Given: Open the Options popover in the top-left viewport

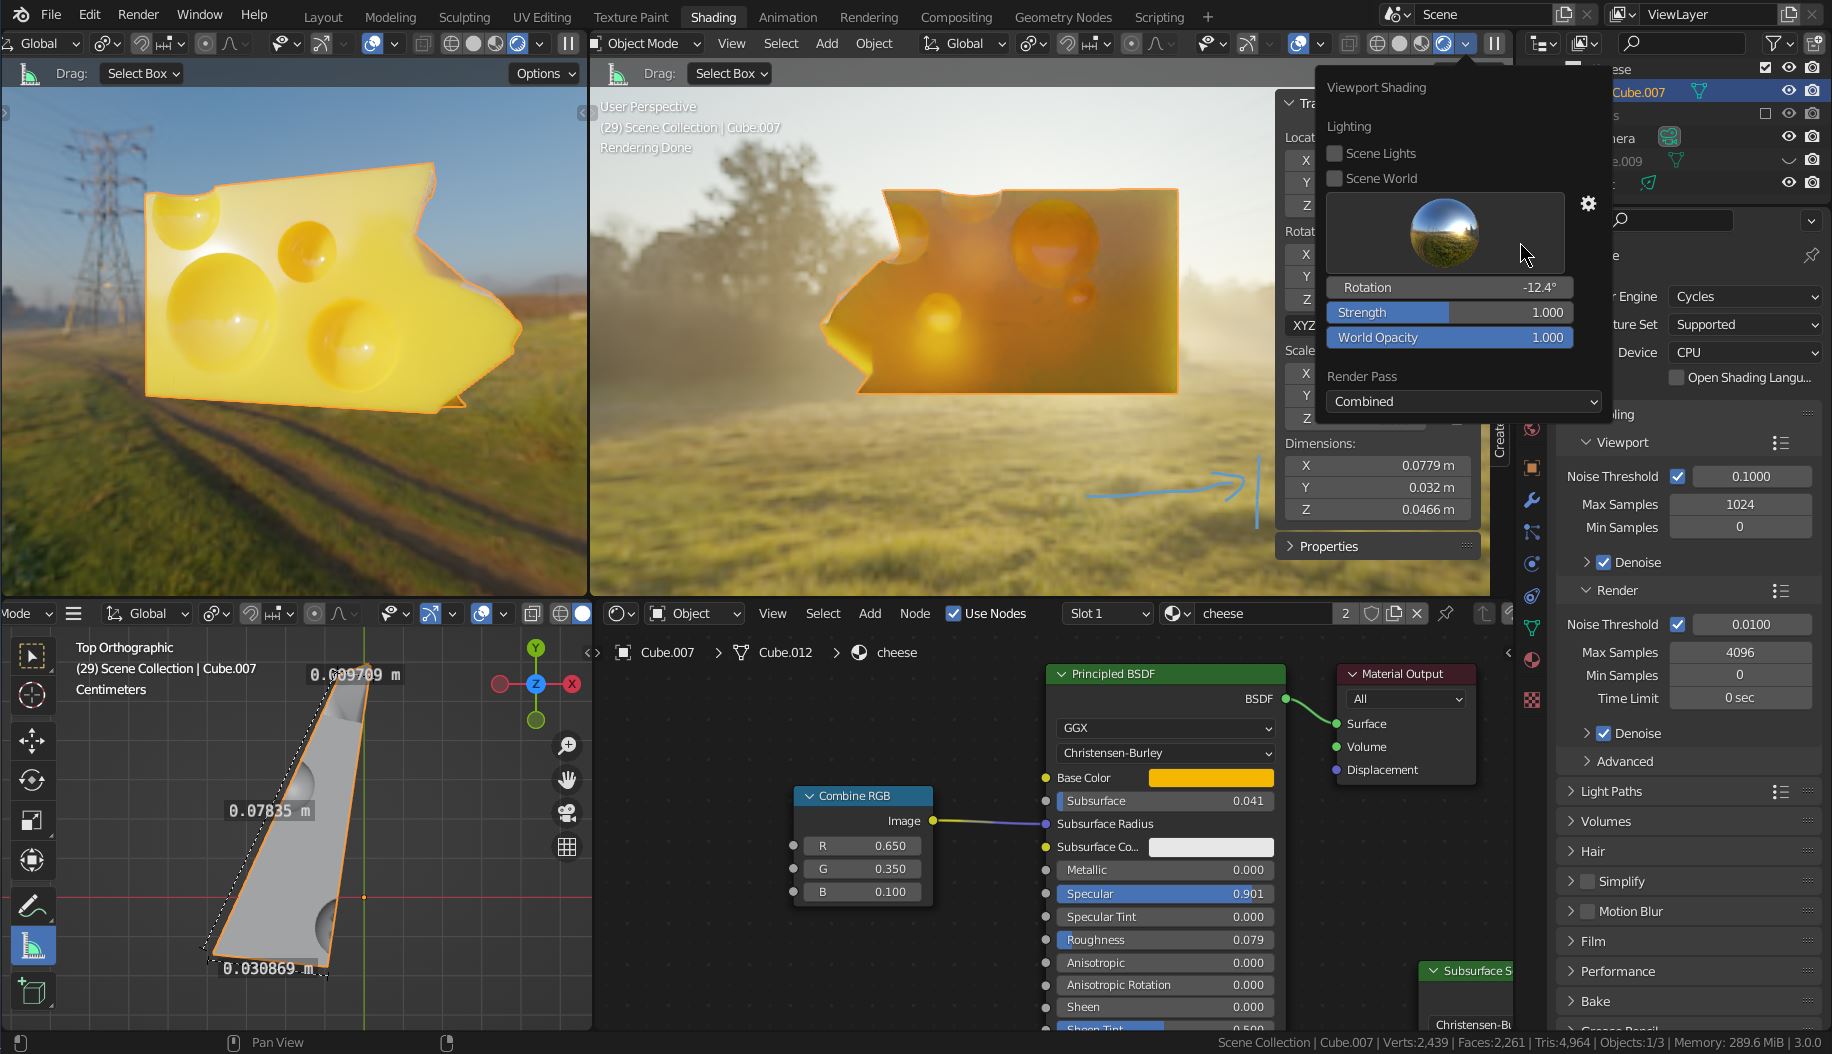Looking at the screenshot, I should (x=544, y=74).
